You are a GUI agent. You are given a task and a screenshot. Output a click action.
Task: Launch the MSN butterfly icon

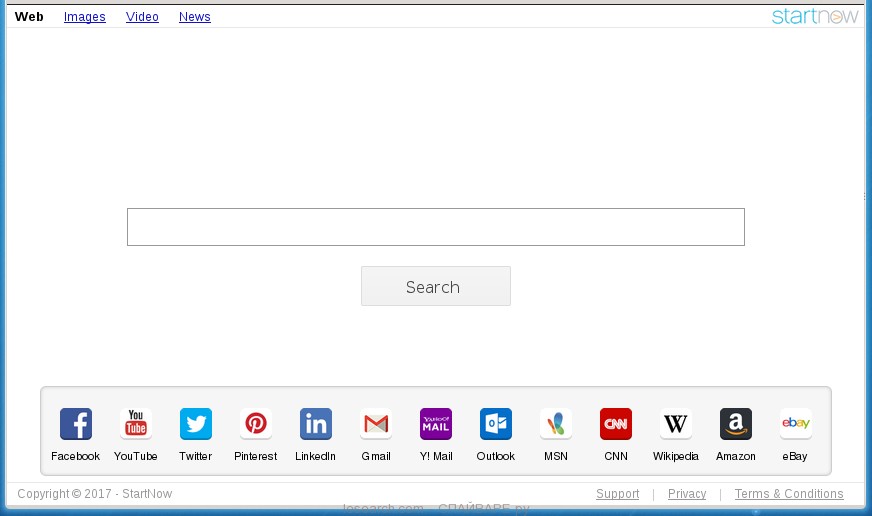click(556, 424)
